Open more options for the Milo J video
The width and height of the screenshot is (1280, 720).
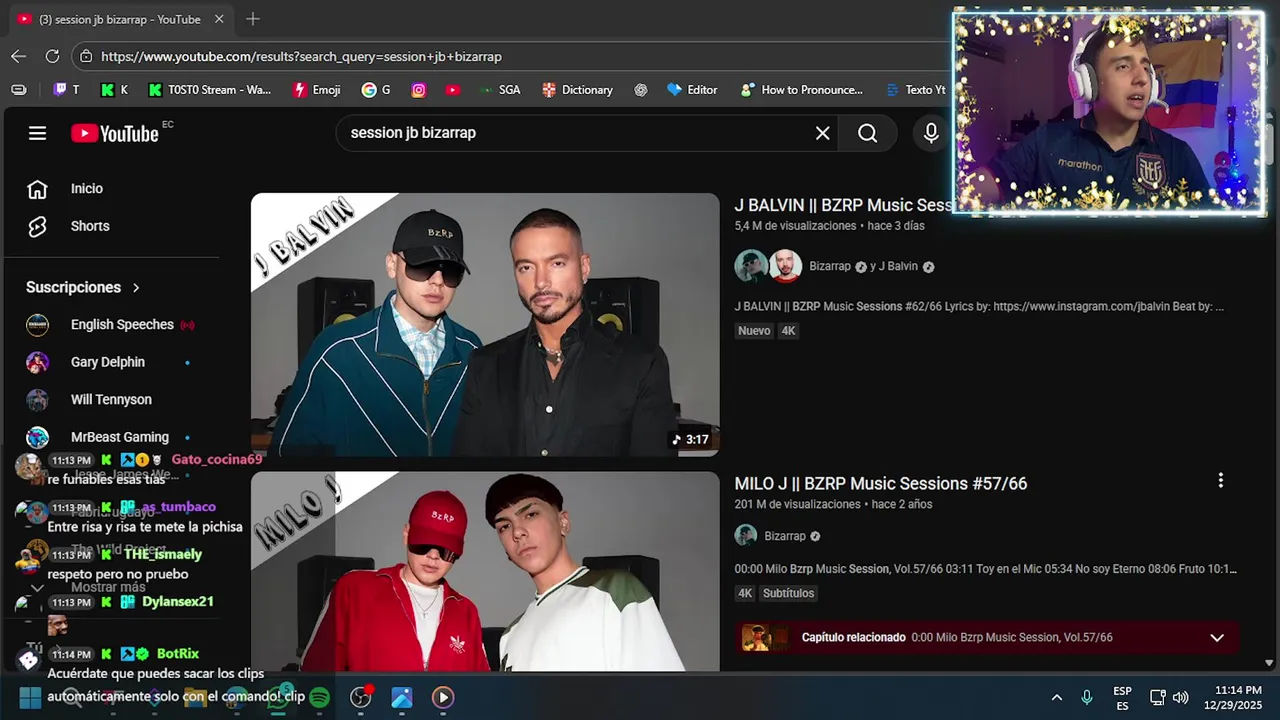pyautogui.click(x=1220, y=481)
